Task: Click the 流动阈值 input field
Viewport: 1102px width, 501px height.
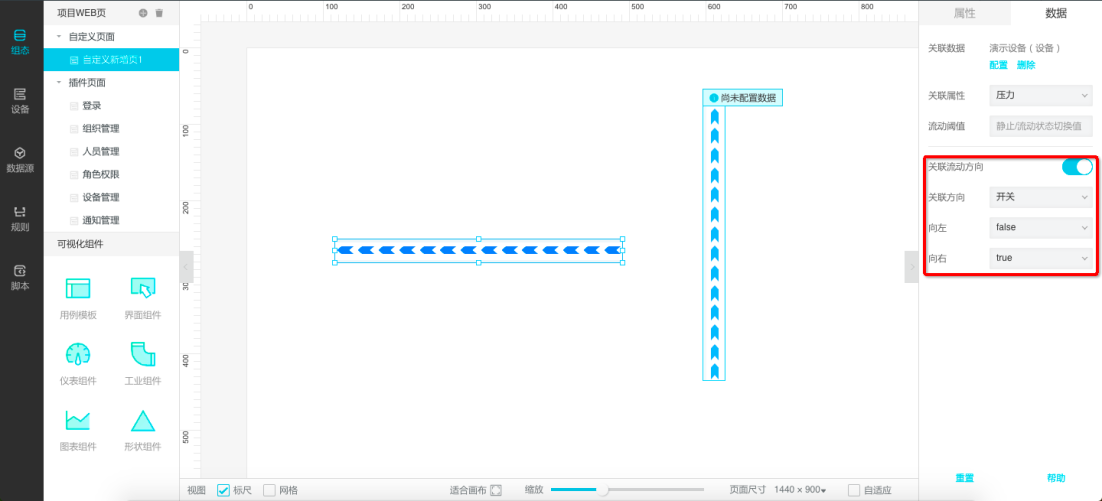Action: coord(1041,126)
